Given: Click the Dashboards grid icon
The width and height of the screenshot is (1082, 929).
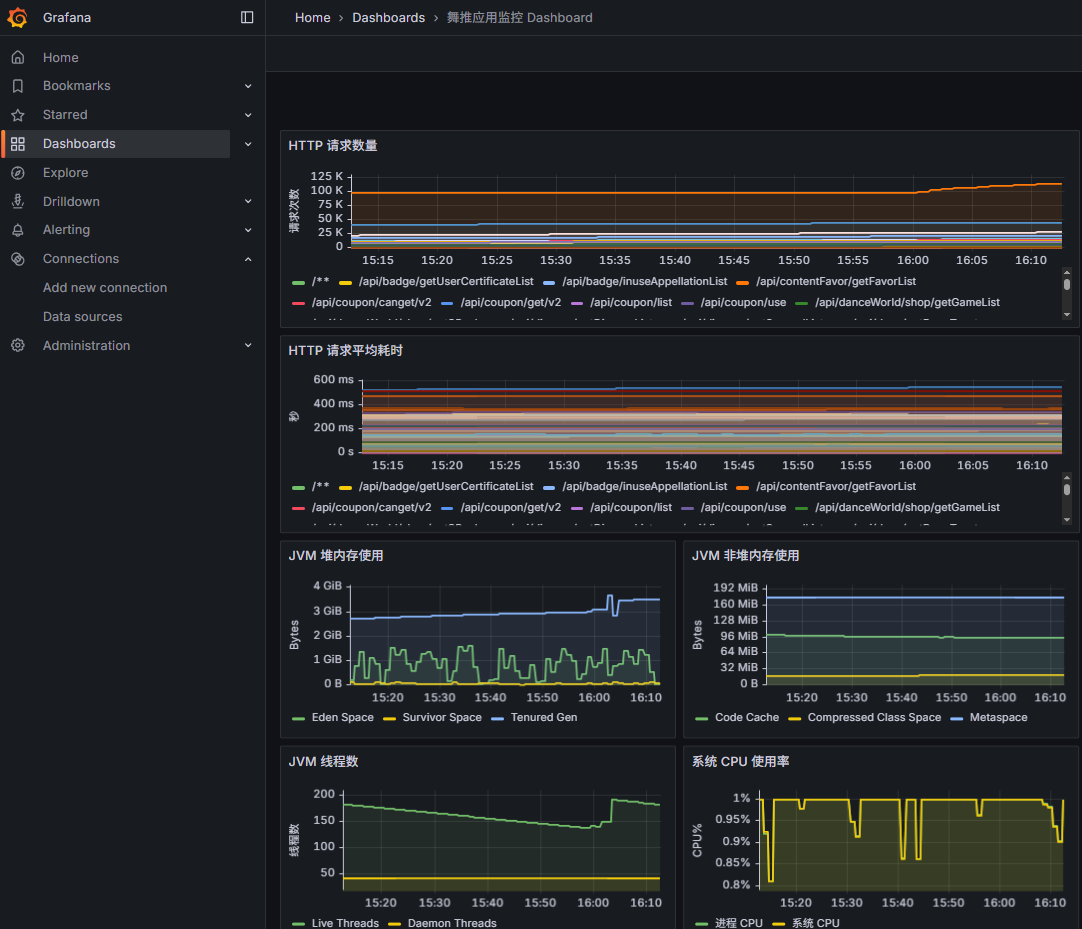Looking at the screenshot, I should click(x=18, y=144).
